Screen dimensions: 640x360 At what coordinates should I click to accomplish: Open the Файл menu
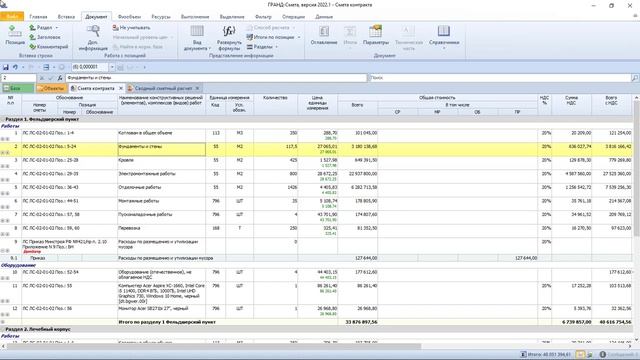pos(12,17)
